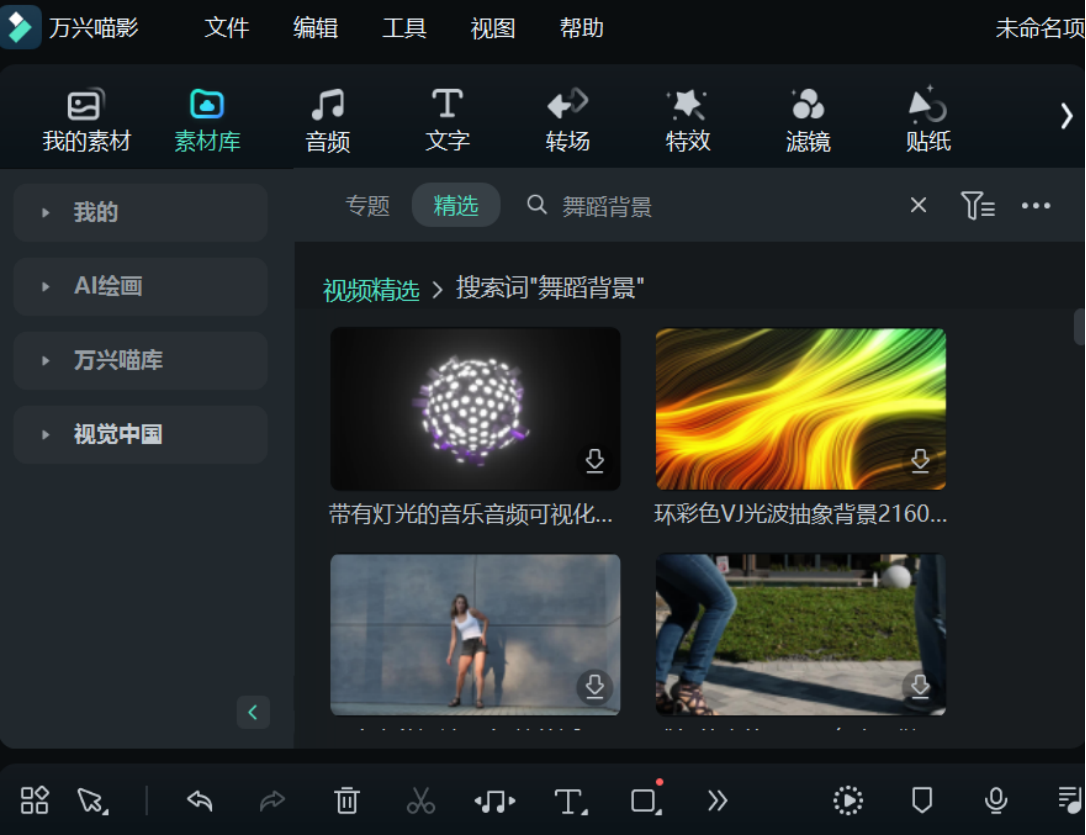The width and height of the screenshot is (1086, 835).
Task: Expand the 视觉中国 sidebar category
Action: tap(140, 435)
